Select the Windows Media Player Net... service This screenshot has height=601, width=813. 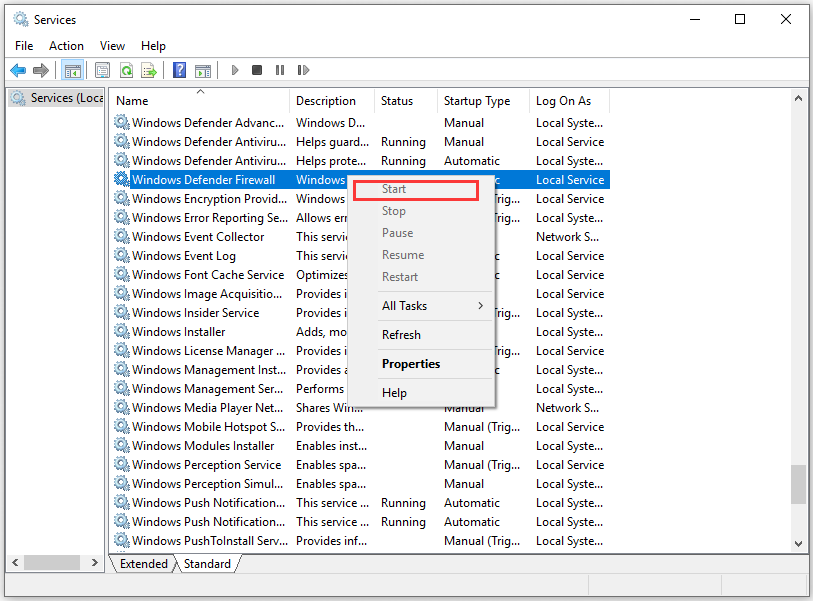tap(207, 408)
